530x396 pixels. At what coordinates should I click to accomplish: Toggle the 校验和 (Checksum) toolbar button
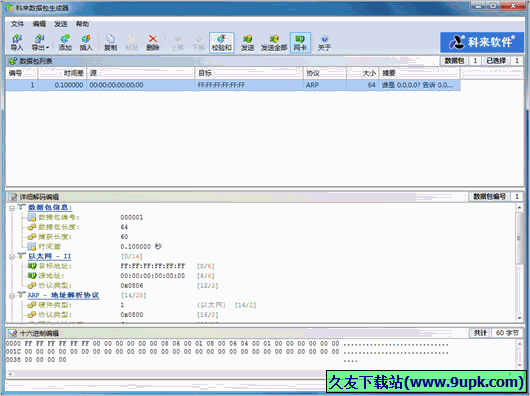221,43
